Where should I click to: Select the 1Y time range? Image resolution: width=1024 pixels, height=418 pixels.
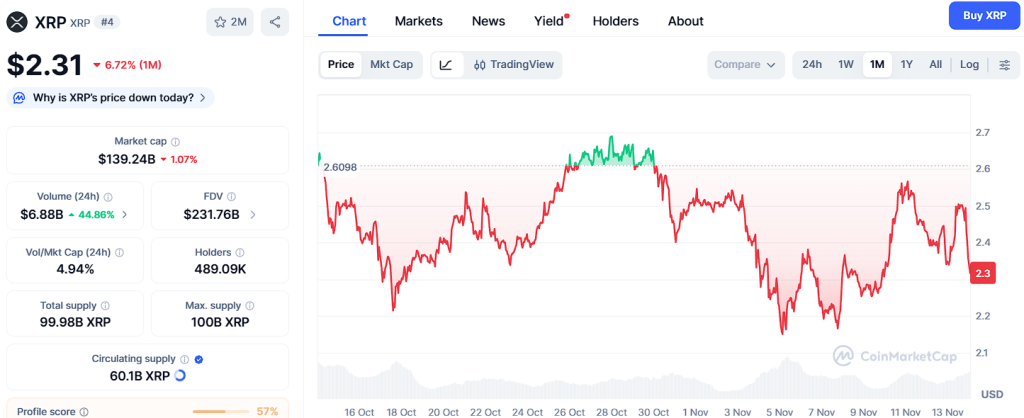(x=906, y=65)
